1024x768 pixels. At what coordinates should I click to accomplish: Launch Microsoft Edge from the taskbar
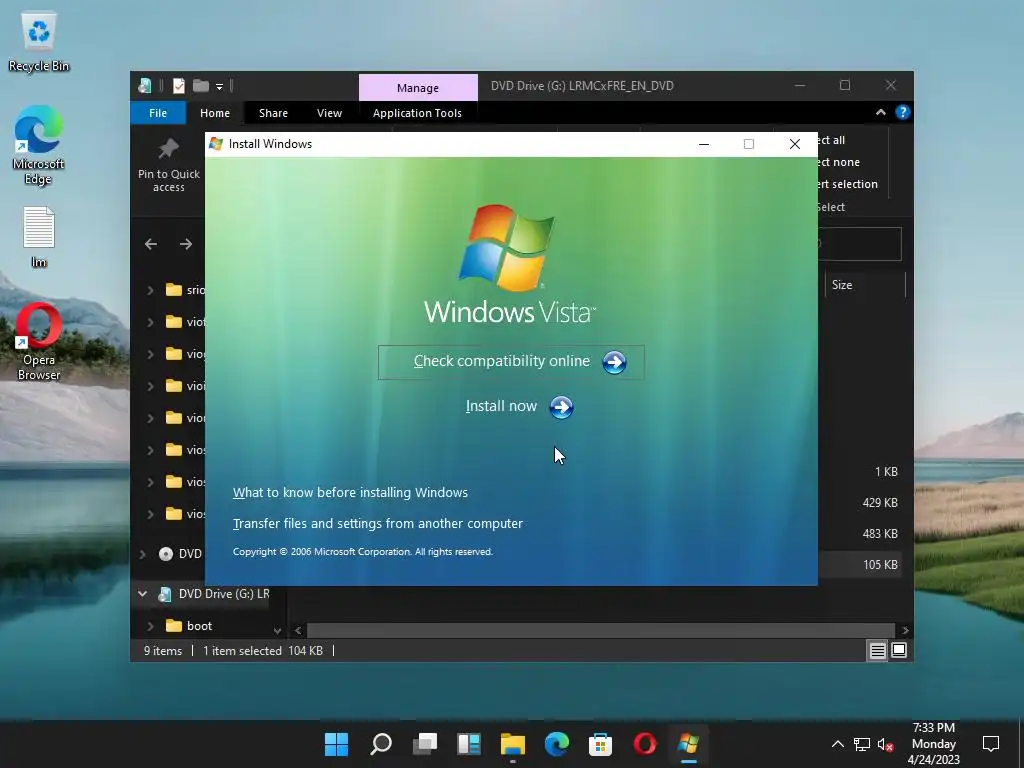click(556, 744)
